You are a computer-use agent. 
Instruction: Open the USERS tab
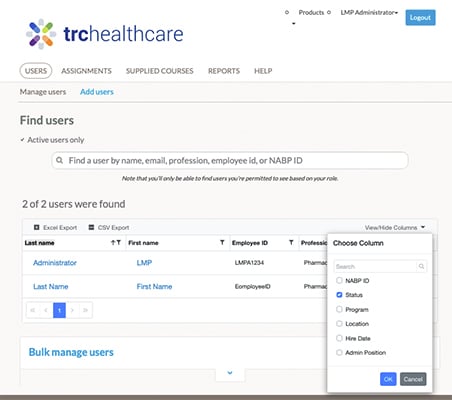click(36, 71)
